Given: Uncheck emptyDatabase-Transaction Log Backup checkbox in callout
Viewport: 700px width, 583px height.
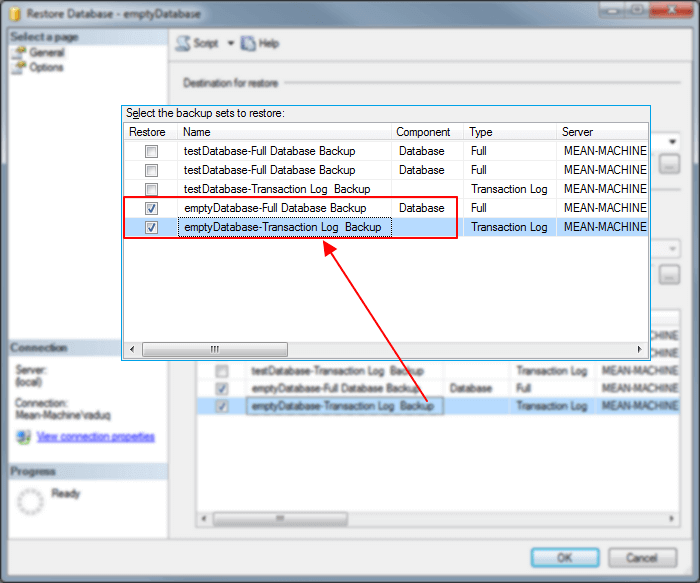Looking at the screenshot, I should point(151,228).
